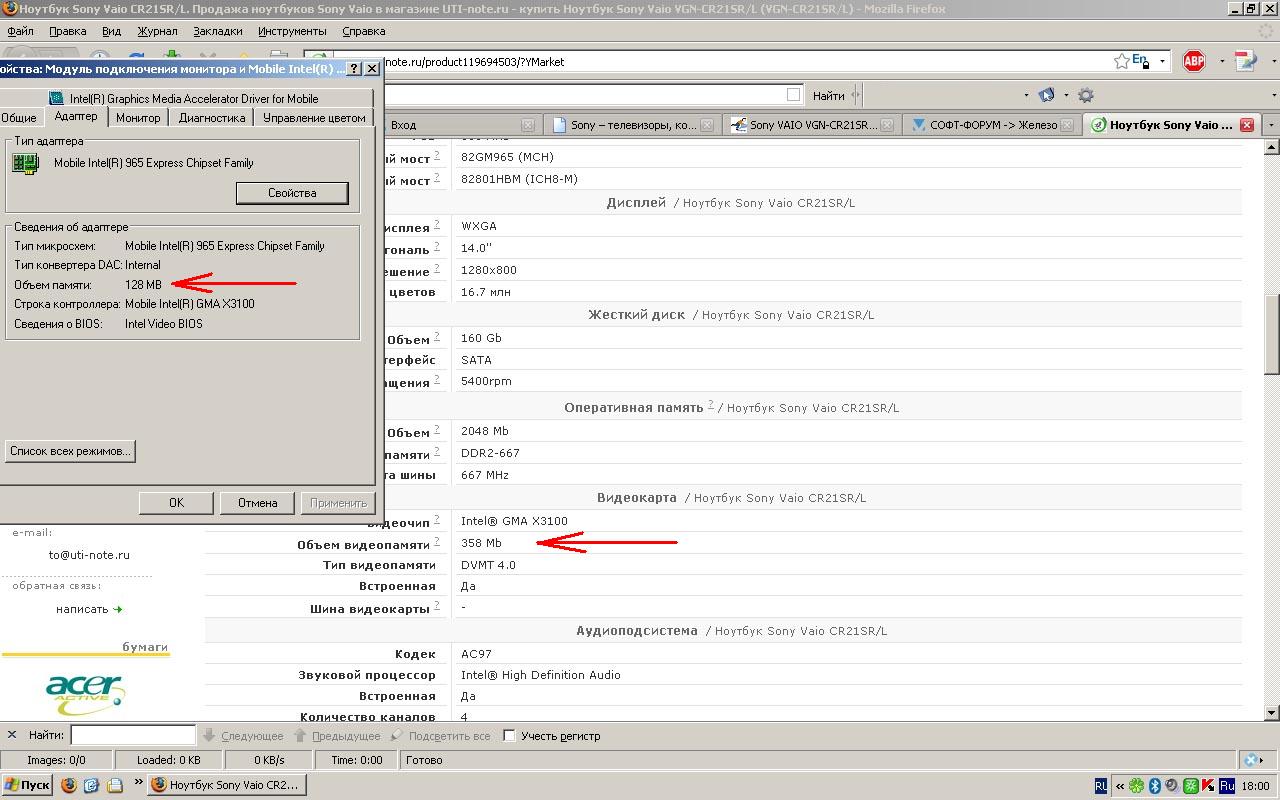Toggle the checkbox inside the search field
The width and height of the screenshot is (1280, 800).
click(x=793, y=95)
